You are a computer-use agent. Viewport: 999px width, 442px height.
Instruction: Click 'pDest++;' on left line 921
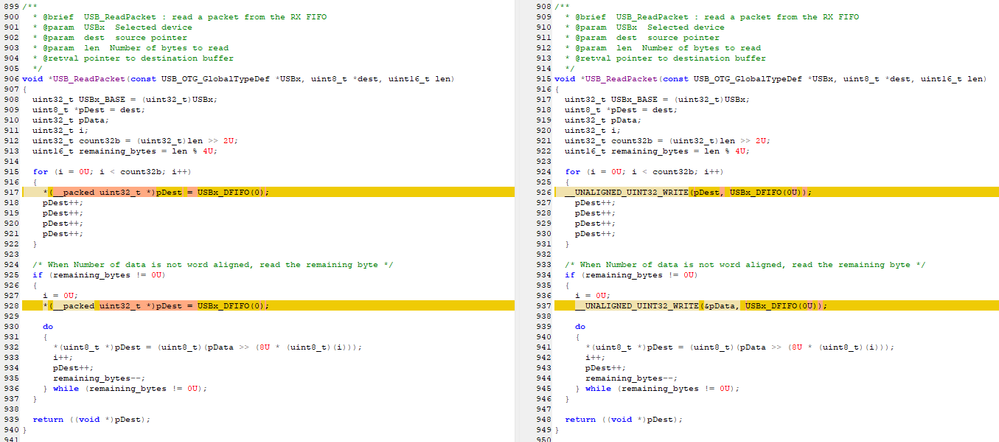coord(63,234)
